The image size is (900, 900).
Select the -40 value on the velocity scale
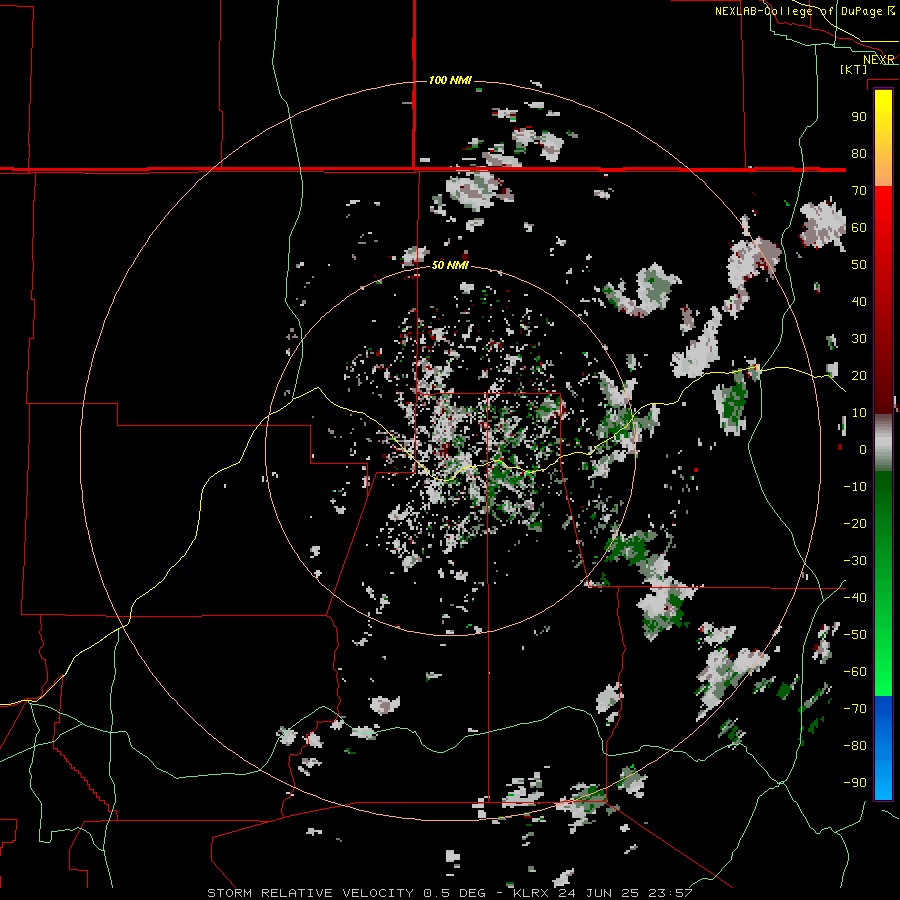point(855,598)
